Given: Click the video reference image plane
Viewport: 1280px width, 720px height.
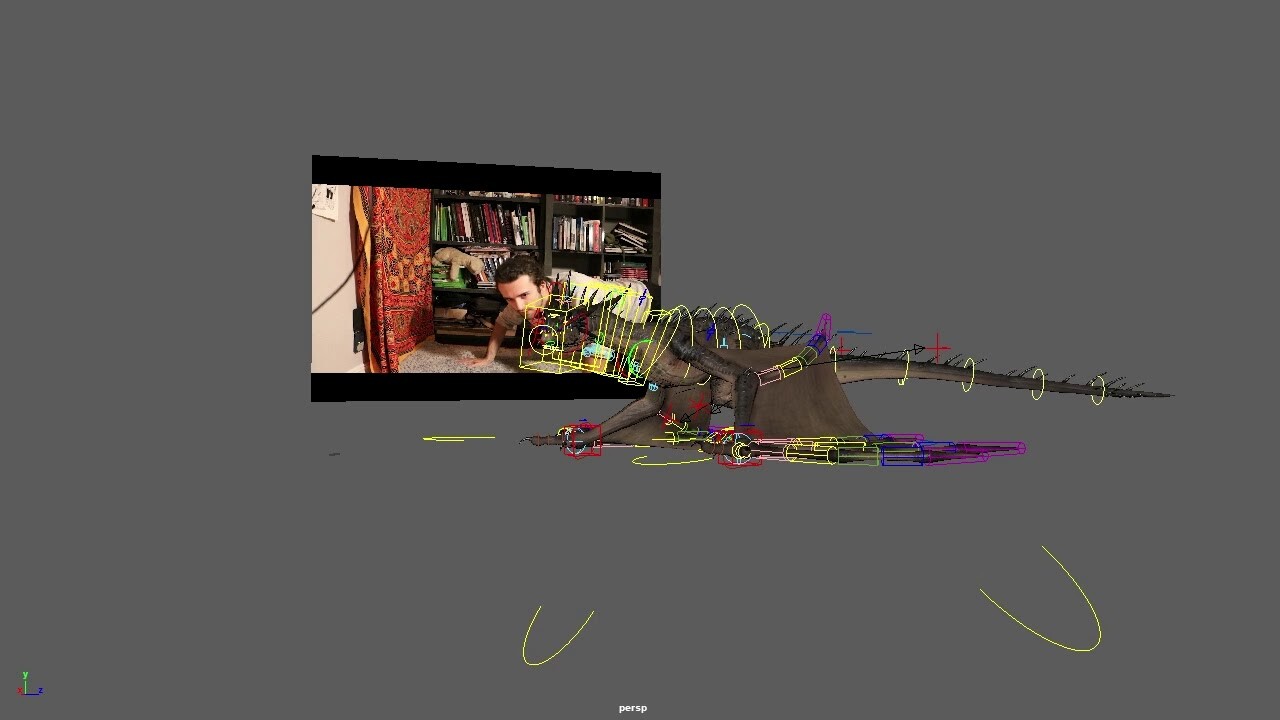Looking at the screenshot, I should pos(400,250).
